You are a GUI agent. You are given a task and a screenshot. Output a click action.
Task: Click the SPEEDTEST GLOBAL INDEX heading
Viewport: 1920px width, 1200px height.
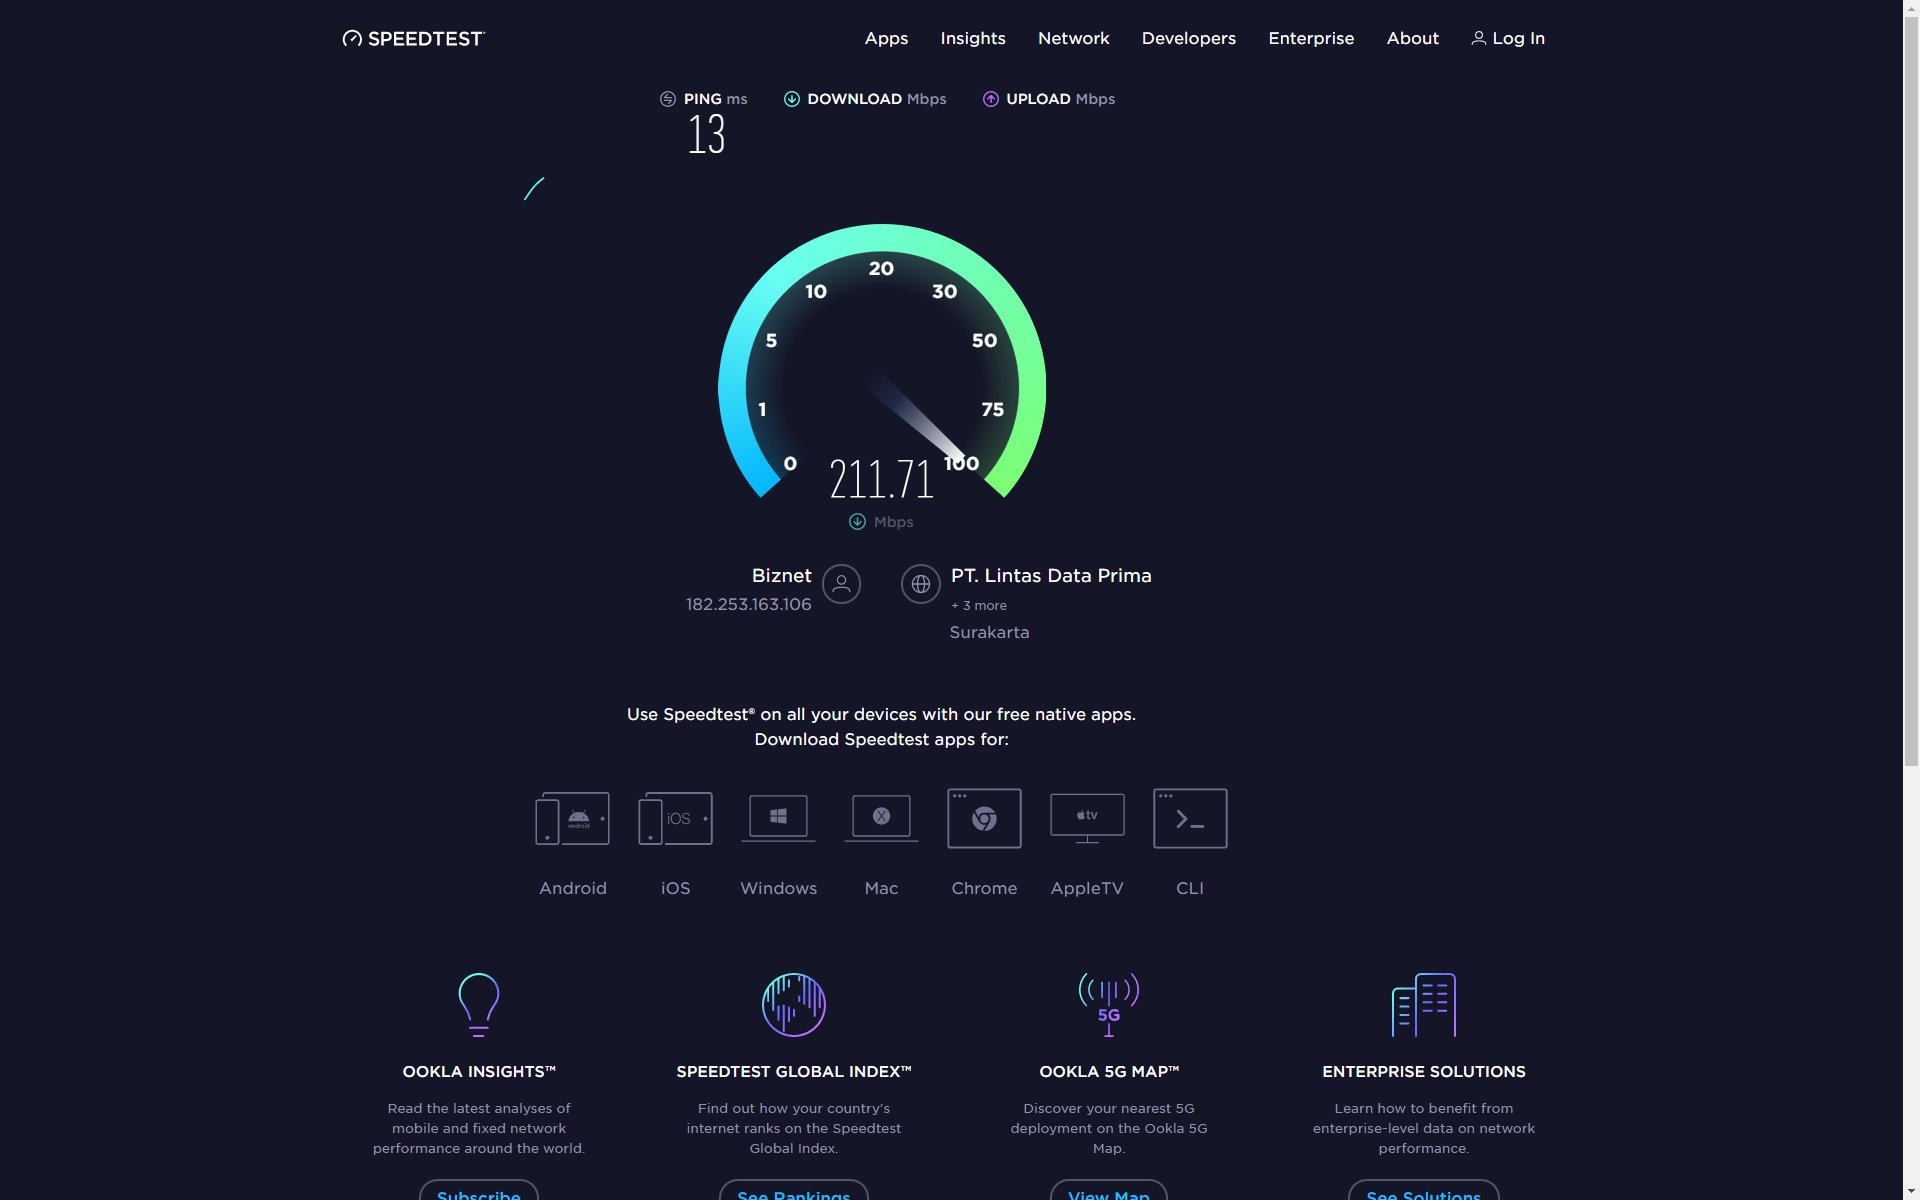pyautogui.click(x=794, y=1072)
